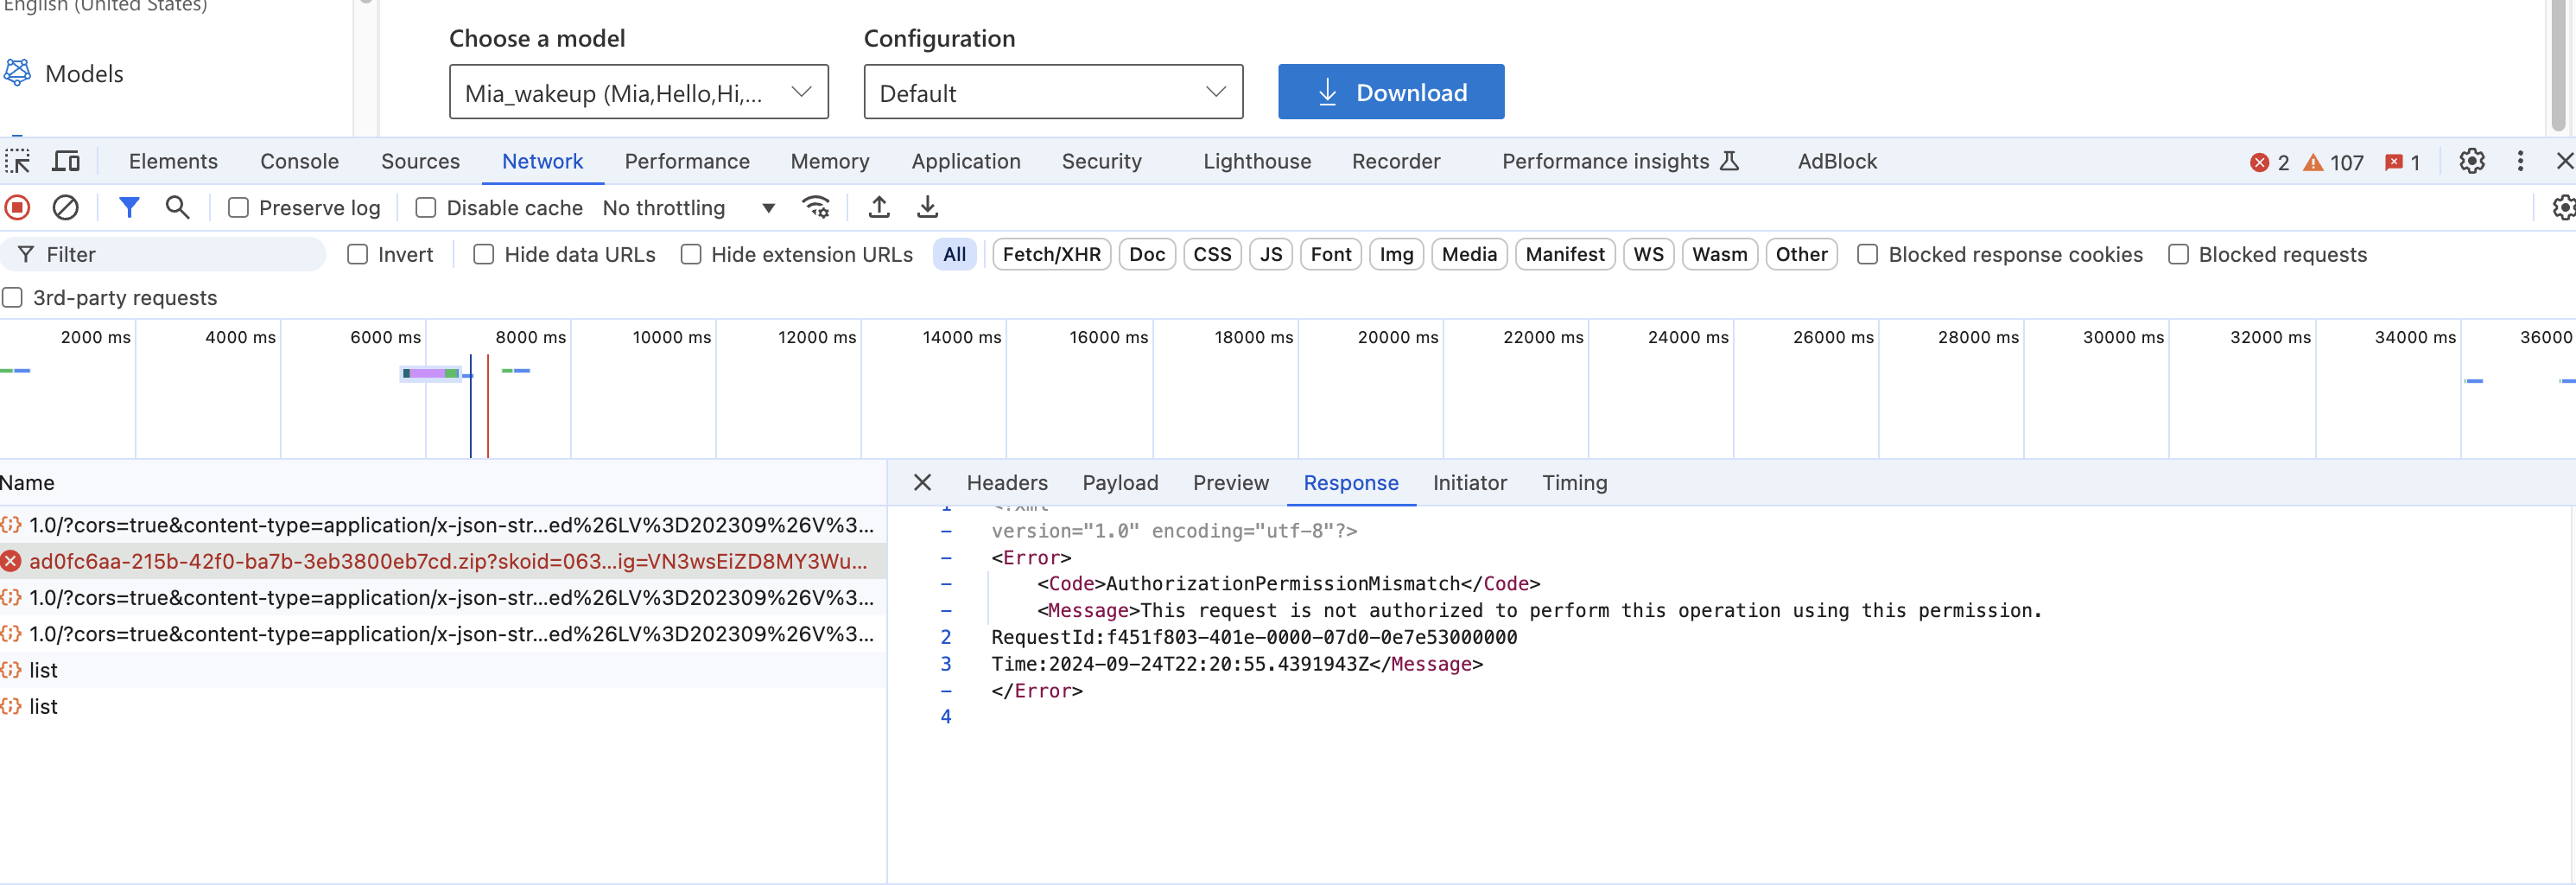Open the Preview tab

click(1230, 483)
